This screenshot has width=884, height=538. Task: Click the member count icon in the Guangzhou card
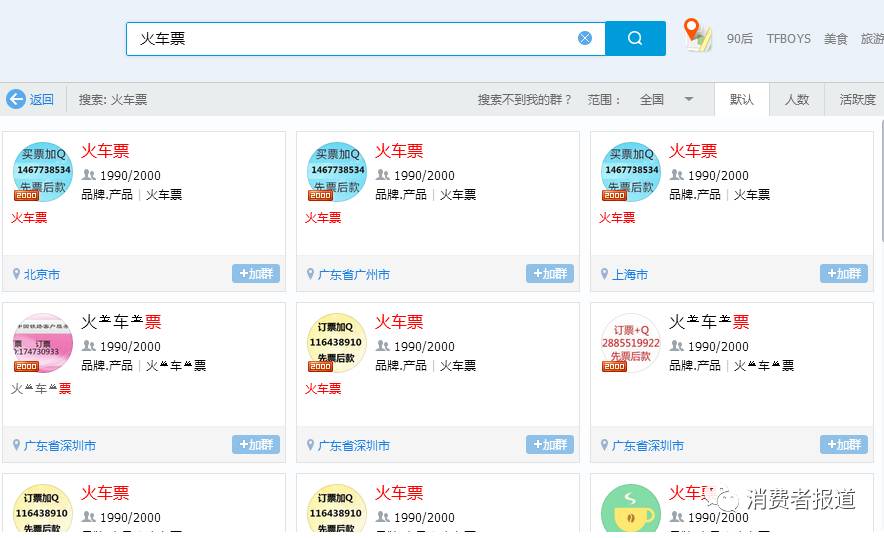[383, 175]
